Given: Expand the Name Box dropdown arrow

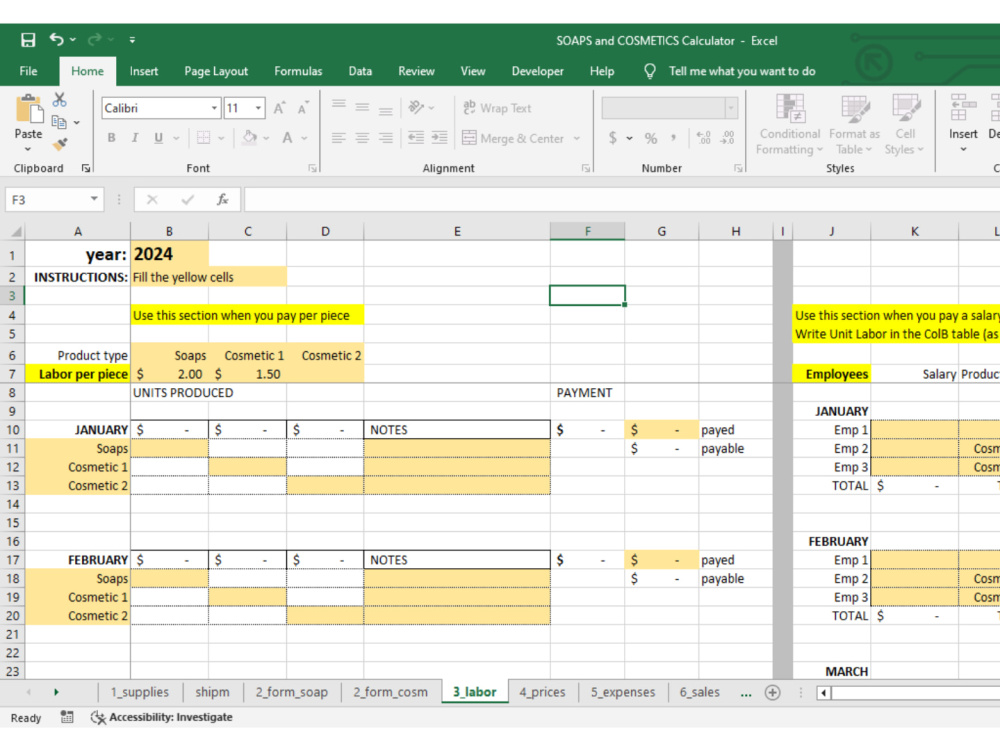Looking at the screenshot, I should click(94, 200).
